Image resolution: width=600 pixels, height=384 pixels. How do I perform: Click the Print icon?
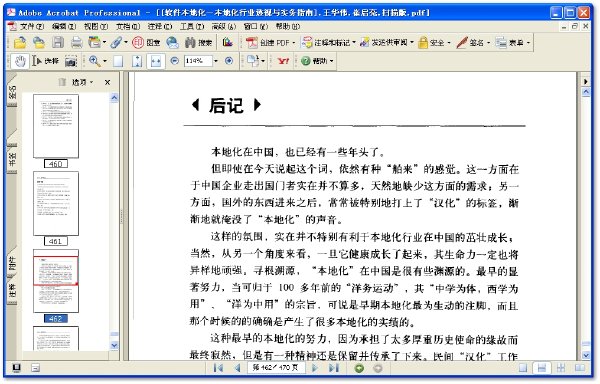[77, 42]
